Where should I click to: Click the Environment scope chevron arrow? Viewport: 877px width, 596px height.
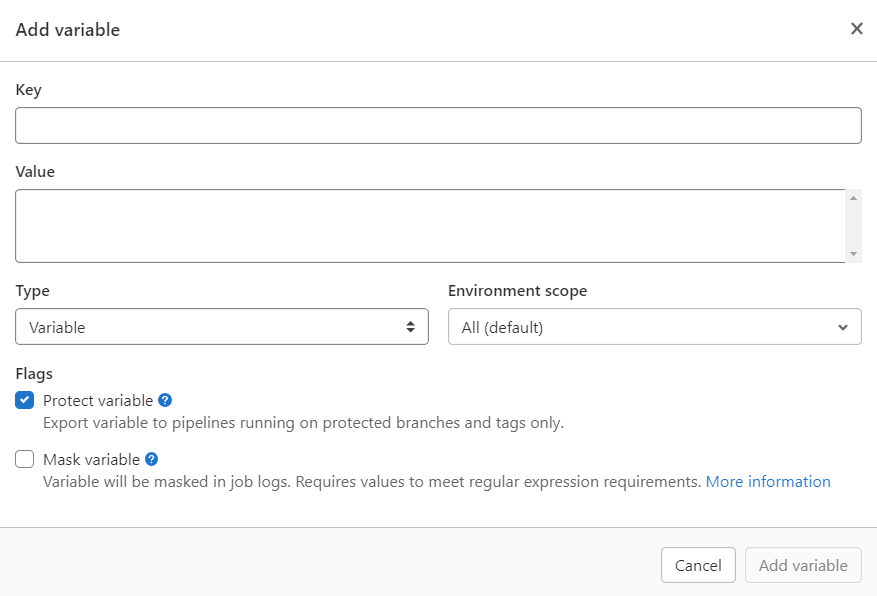pos(842,327)
